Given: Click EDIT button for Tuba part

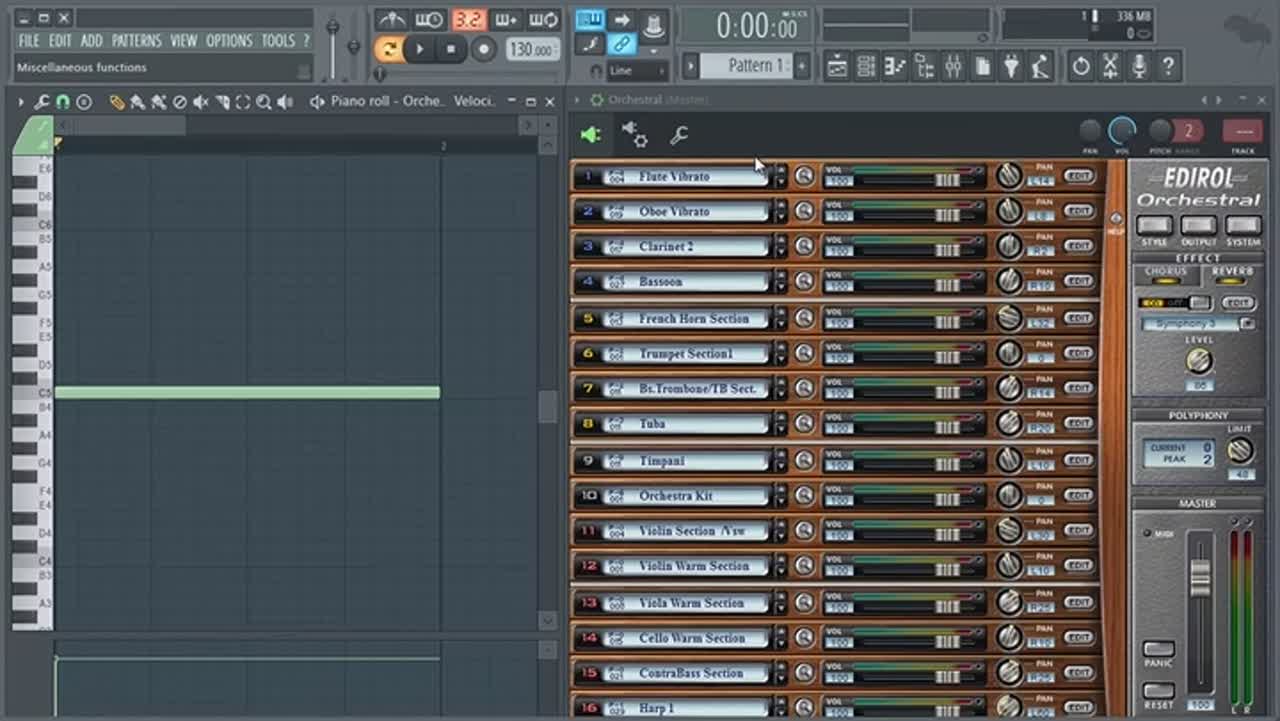Looking at the screenshot, I should click(1078, 424).
